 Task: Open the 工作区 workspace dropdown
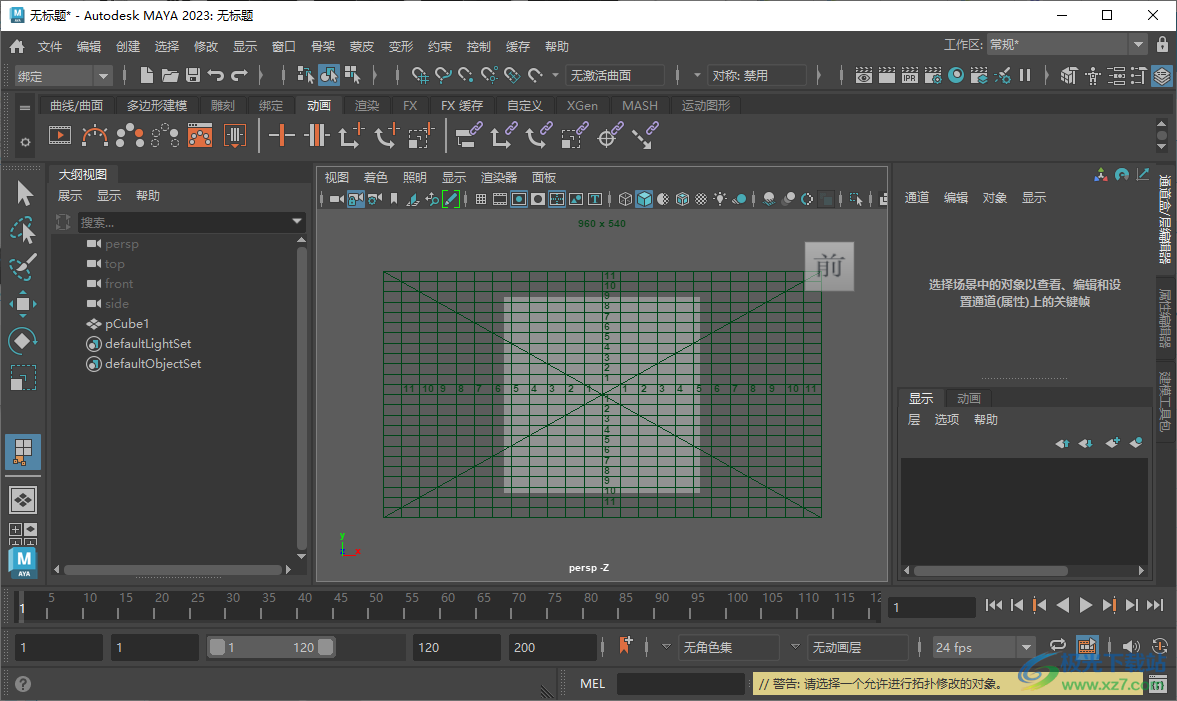pos(1066,44)
